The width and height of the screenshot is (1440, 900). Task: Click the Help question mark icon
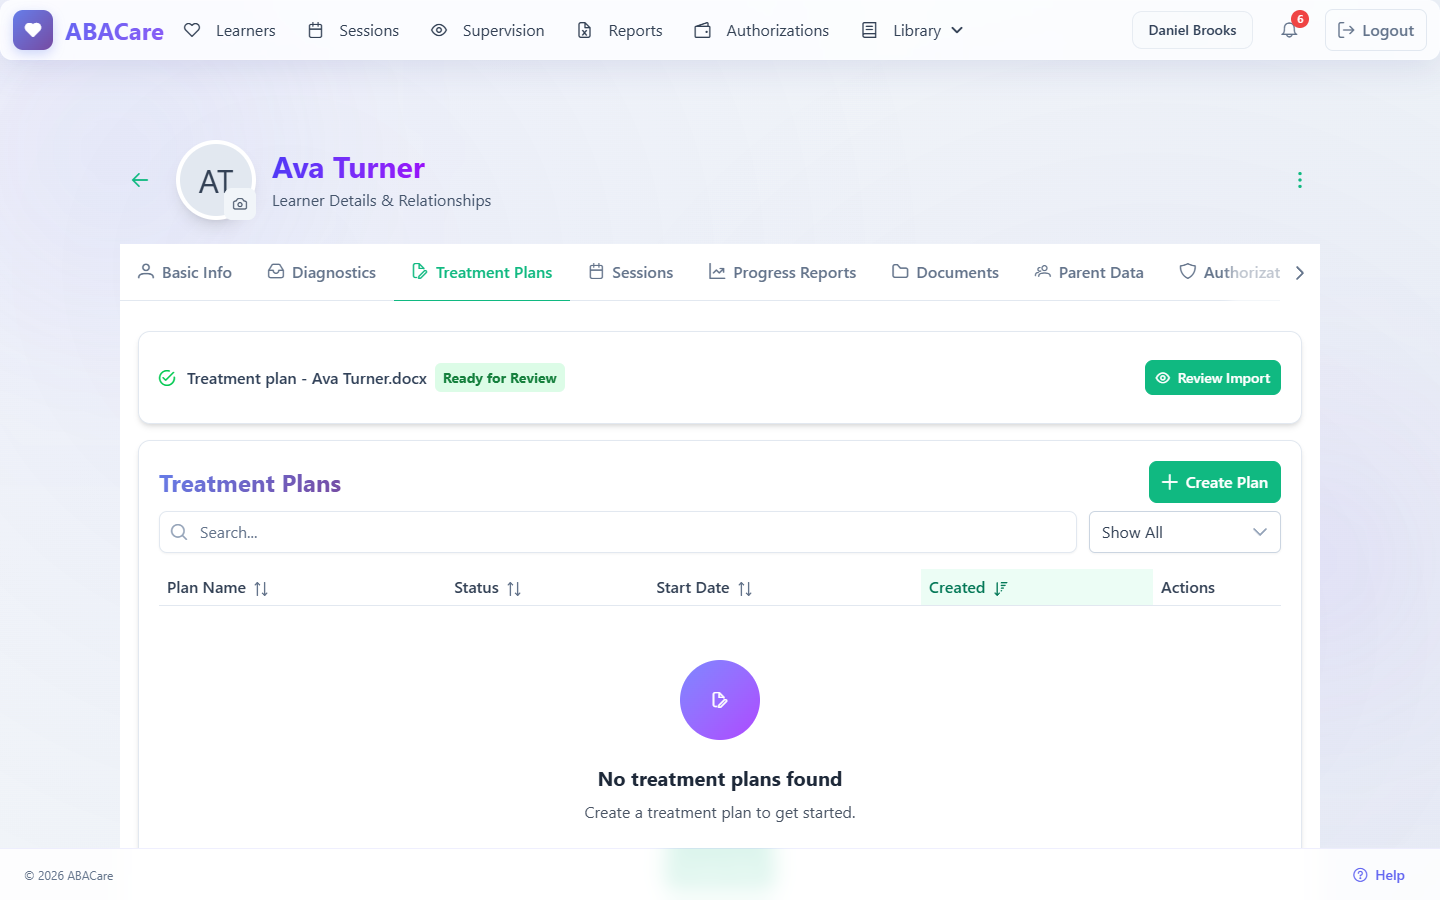[x=1360, y=875]
